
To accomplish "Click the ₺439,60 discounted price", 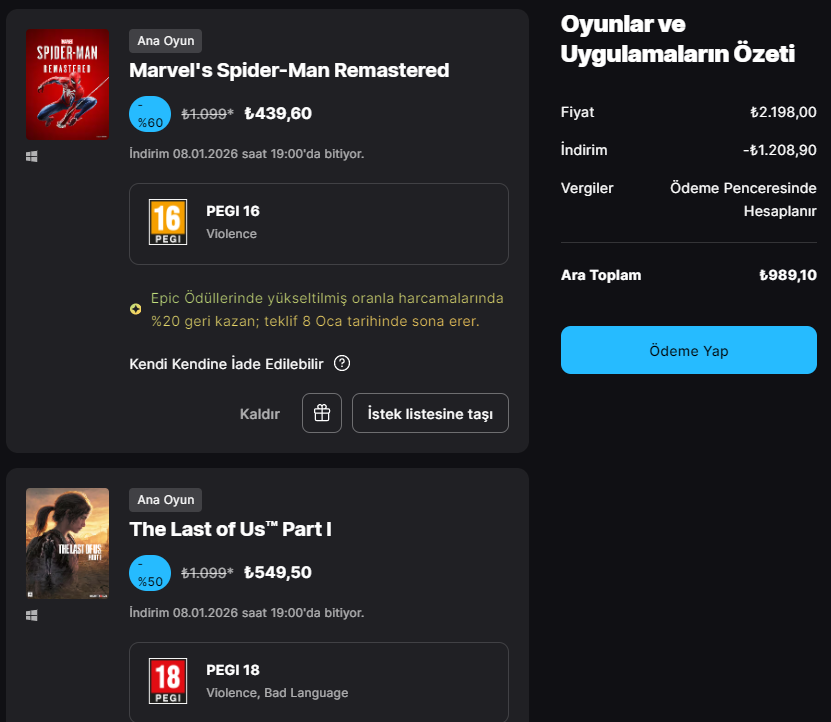I will (x=278, y=113).
